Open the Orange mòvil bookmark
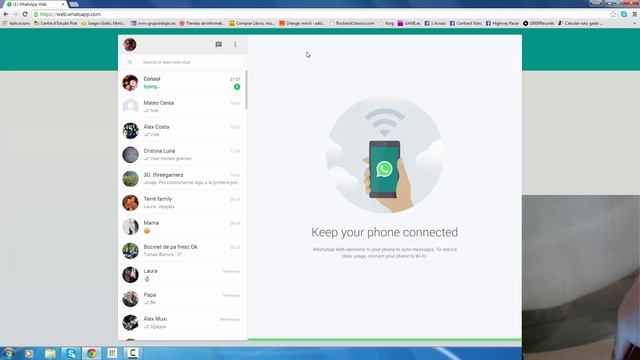Image resolution: width=640 pixels, height=360 pixels. tap(302, 23)
